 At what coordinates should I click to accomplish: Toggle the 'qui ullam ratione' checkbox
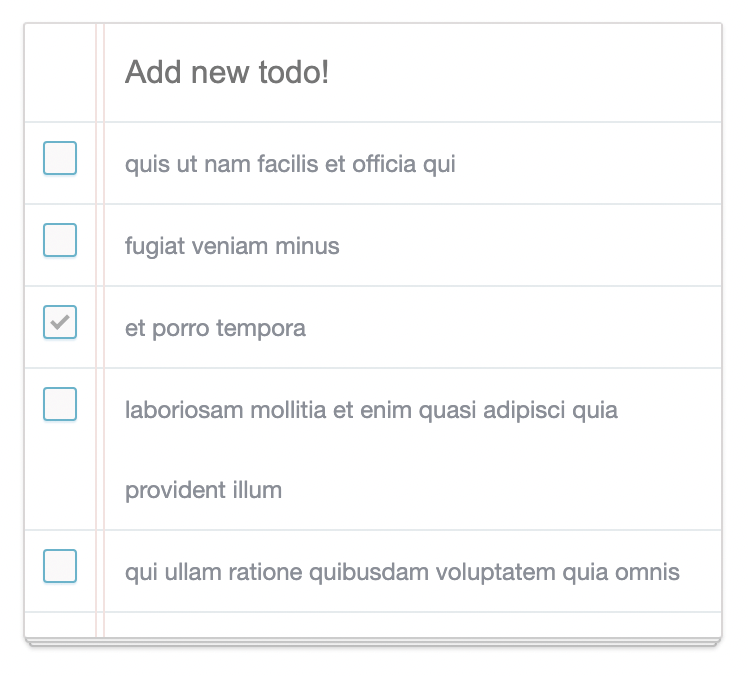[60, 566]
